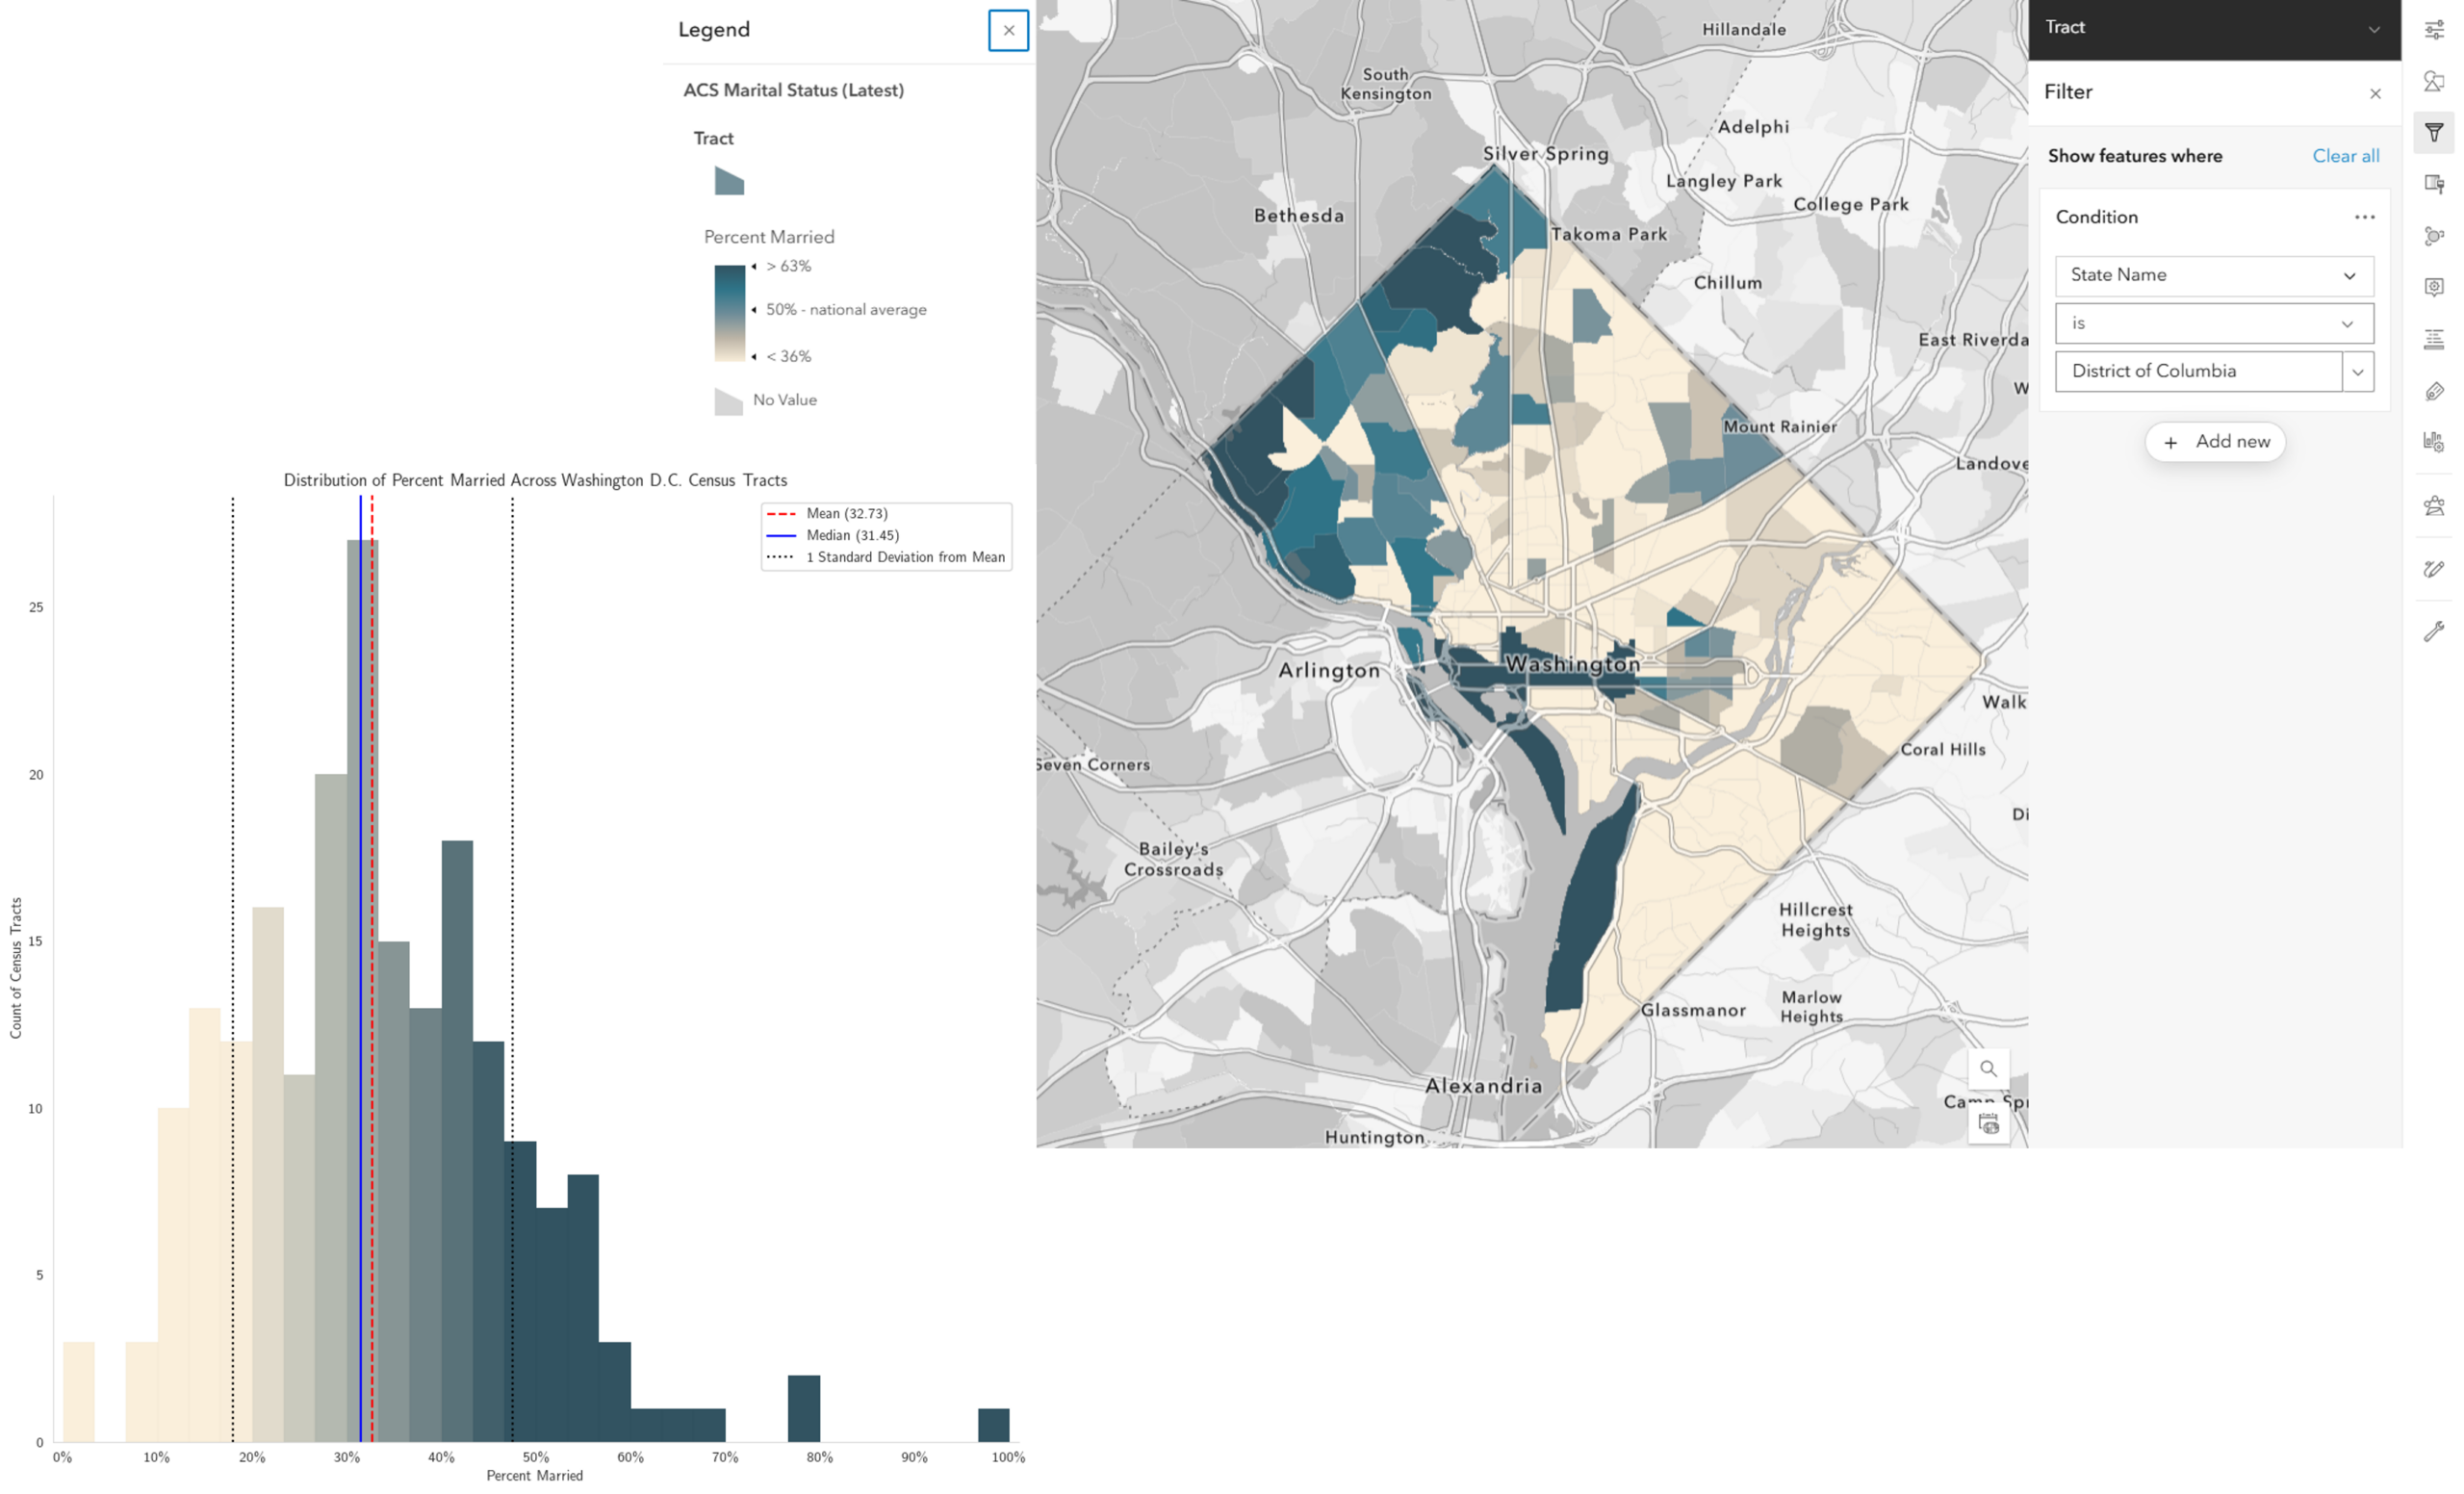
Task: Open the Aggregation clustering icon
Action: (x=2433, y=236)
